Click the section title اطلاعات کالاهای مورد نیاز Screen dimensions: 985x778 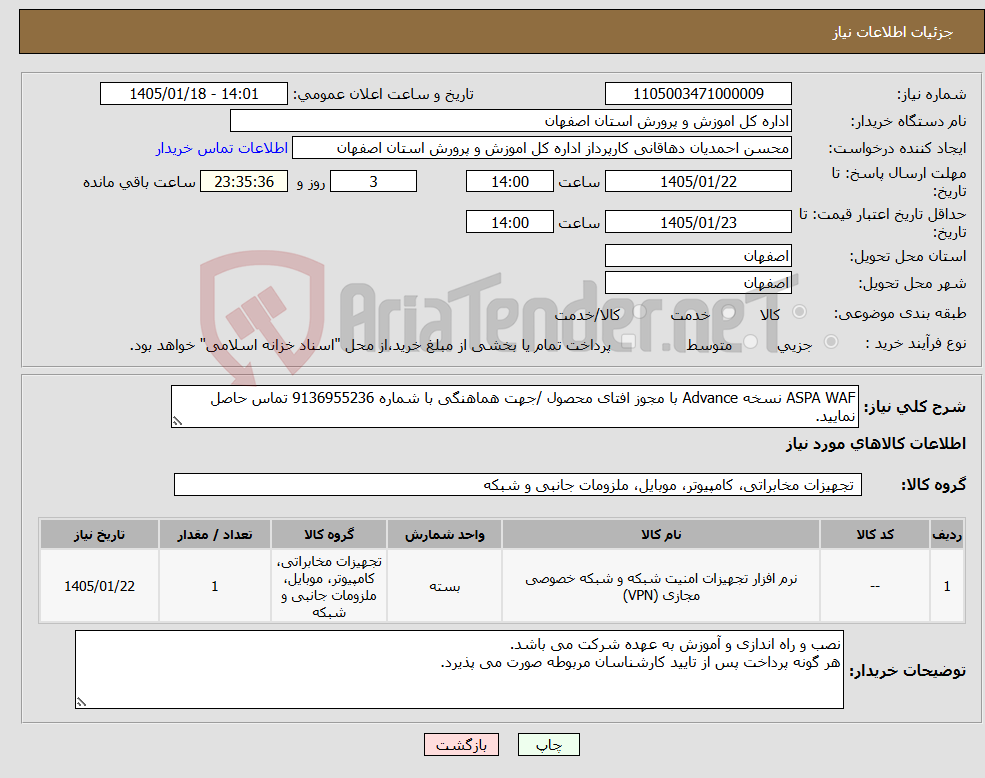click(876, 444)
